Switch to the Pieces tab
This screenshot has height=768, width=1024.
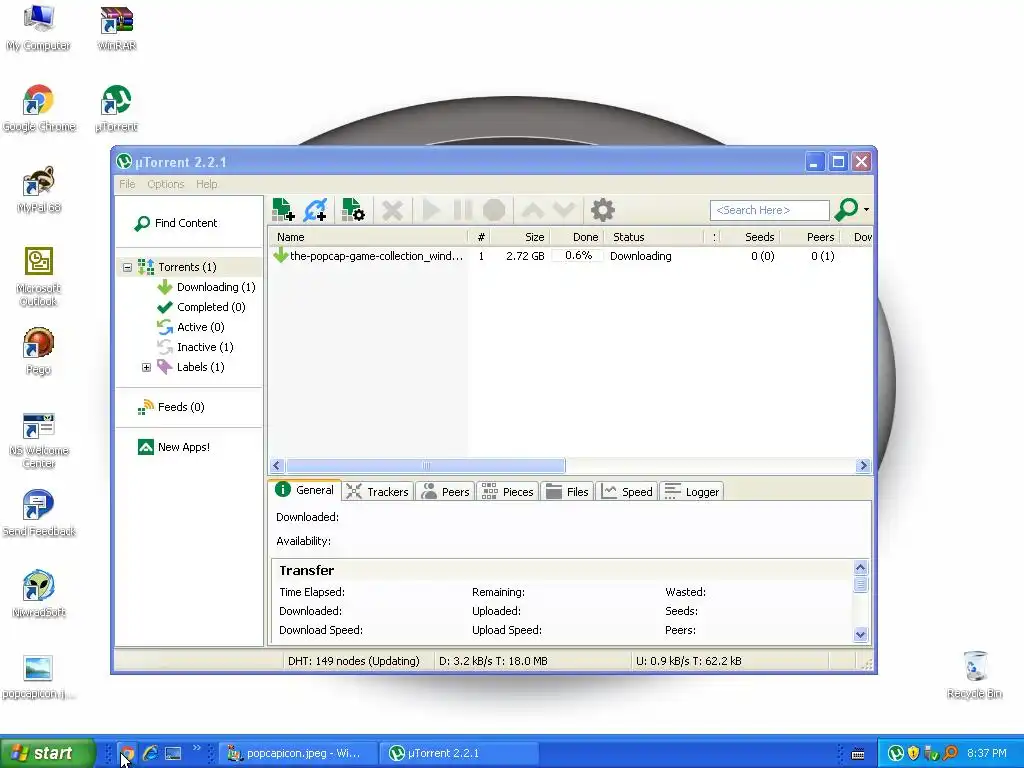(507, 492)
